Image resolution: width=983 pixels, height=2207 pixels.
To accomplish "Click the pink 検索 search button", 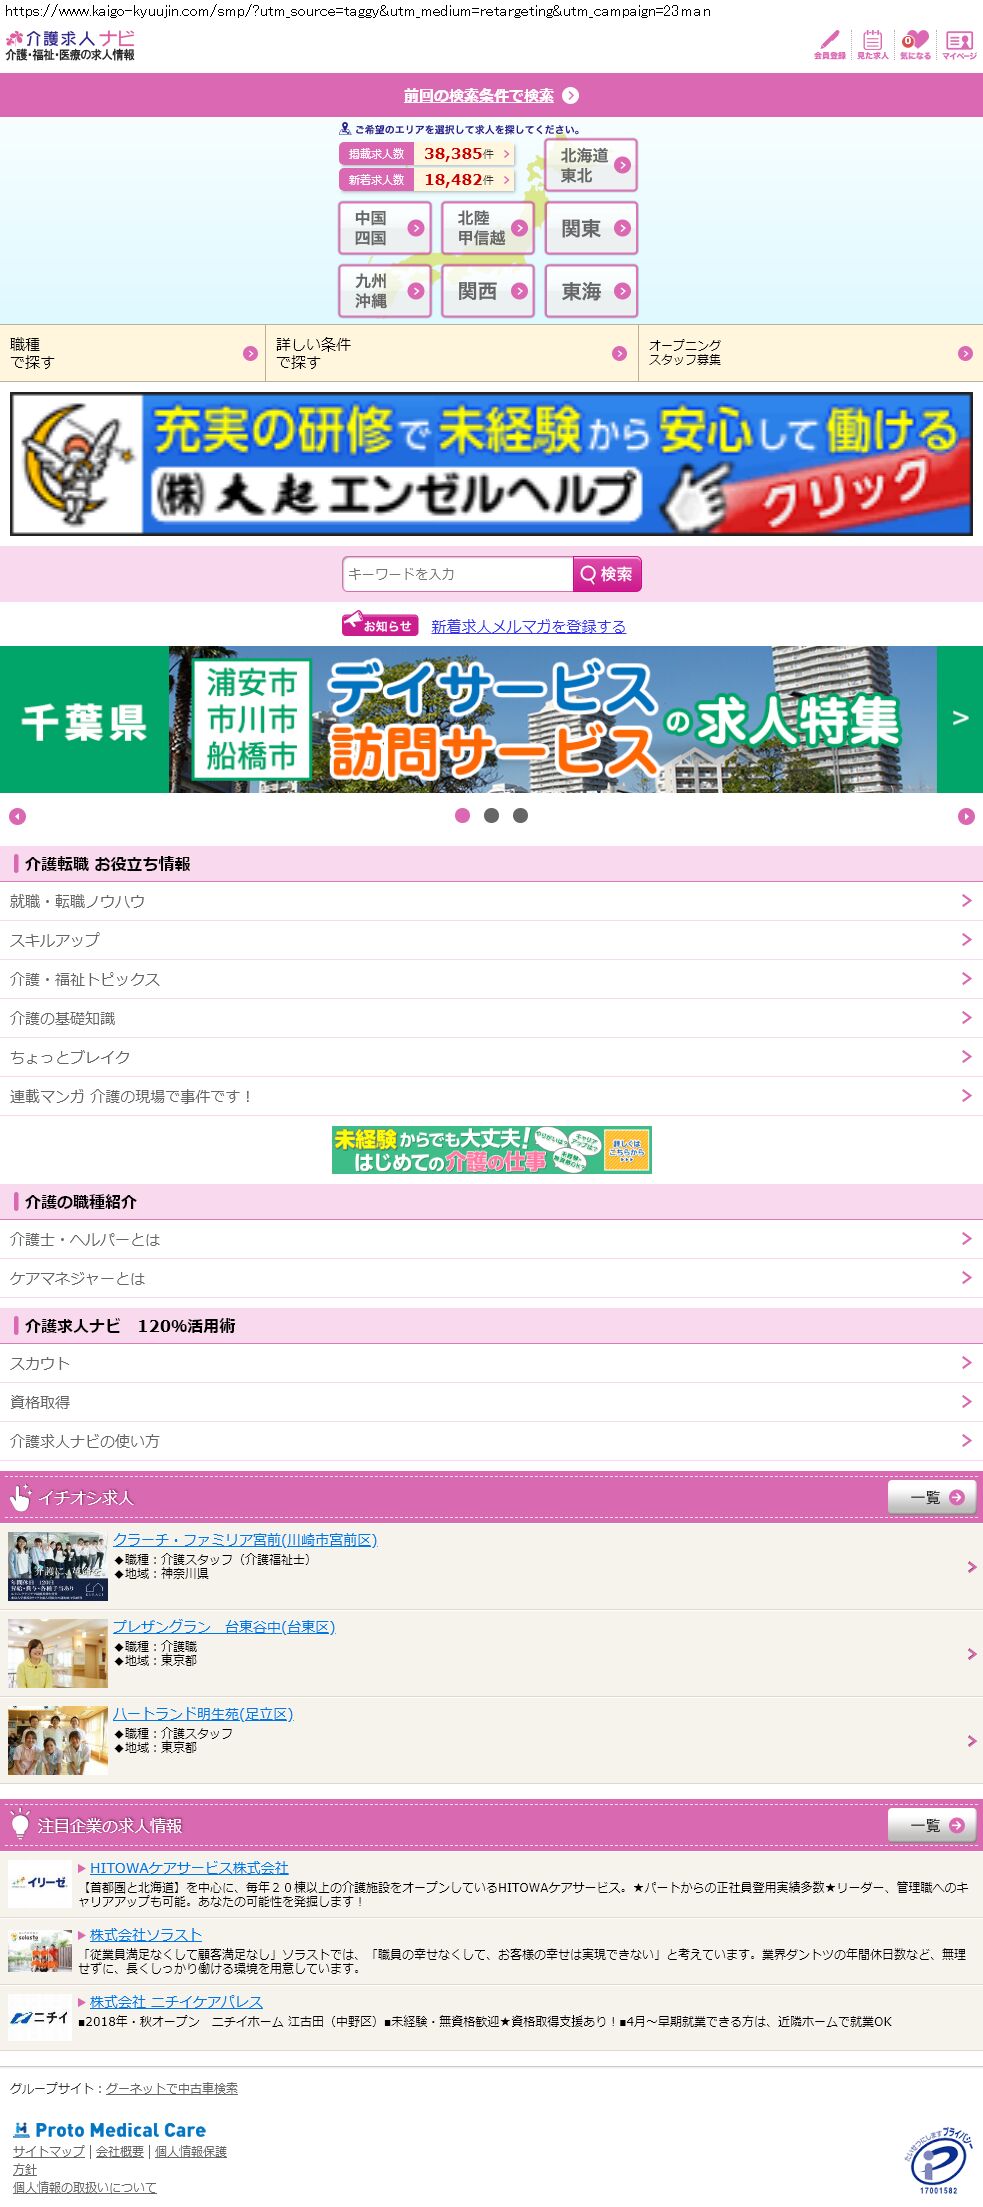I will [607, 574].
